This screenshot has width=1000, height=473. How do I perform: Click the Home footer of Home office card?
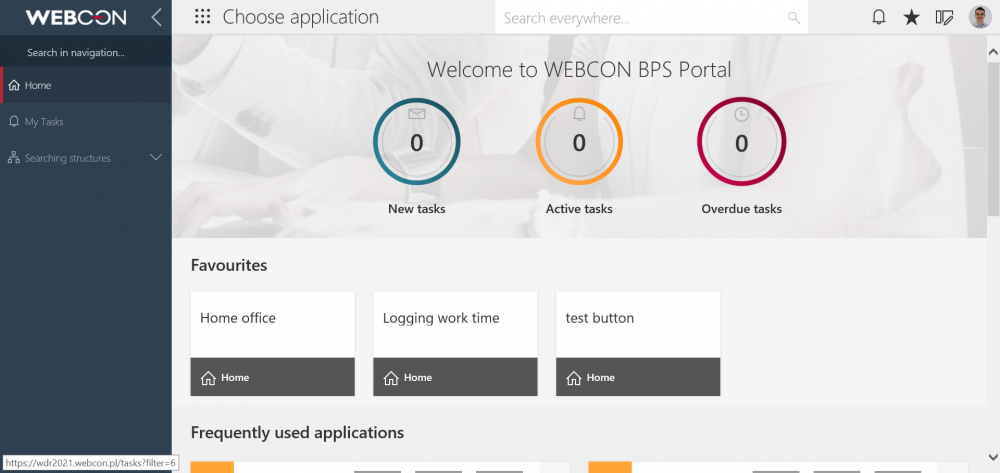272,377
